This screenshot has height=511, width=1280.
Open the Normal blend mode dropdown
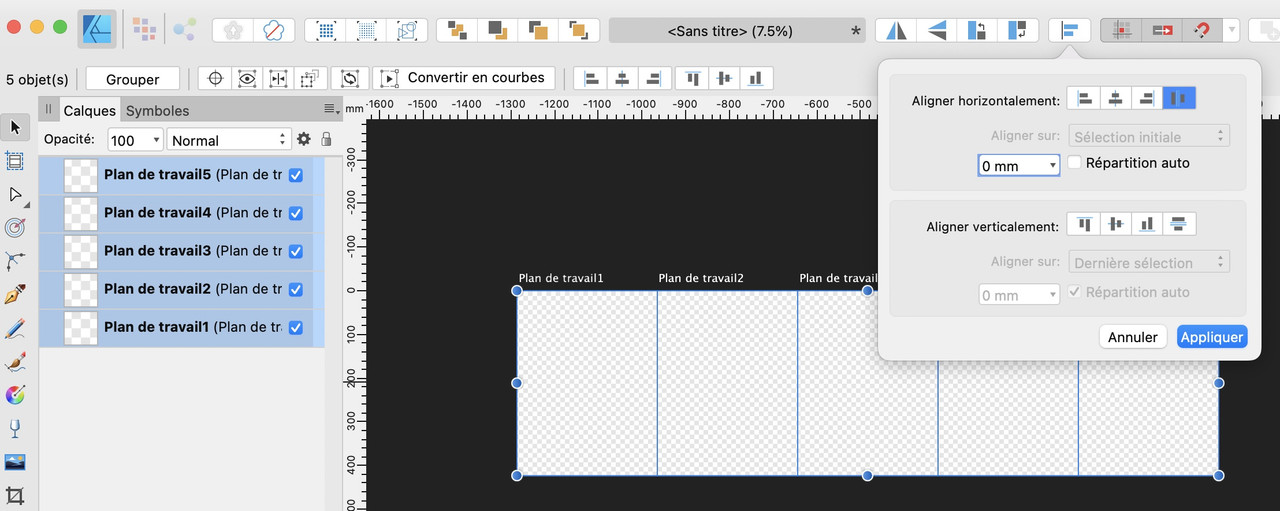(x=229, y=140)
